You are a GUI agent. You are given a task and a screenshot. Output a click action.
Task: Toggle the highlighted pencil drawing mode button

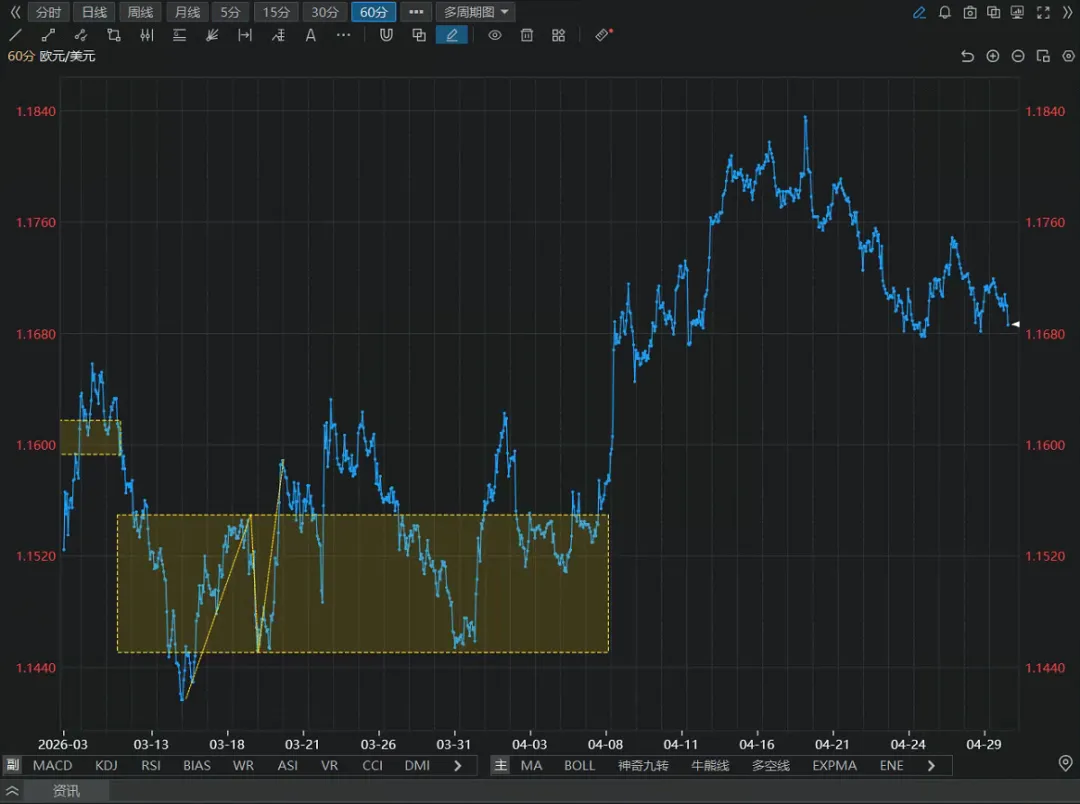pyautogui.click(x=452, y=35)
